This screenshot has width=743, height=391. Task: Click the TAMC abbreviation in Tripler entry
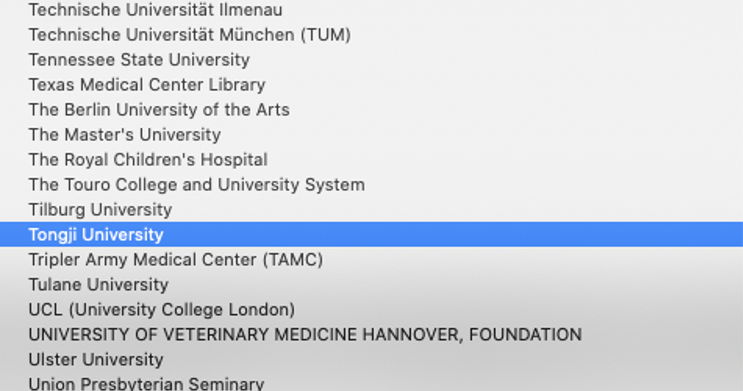(x=293, y=260)
